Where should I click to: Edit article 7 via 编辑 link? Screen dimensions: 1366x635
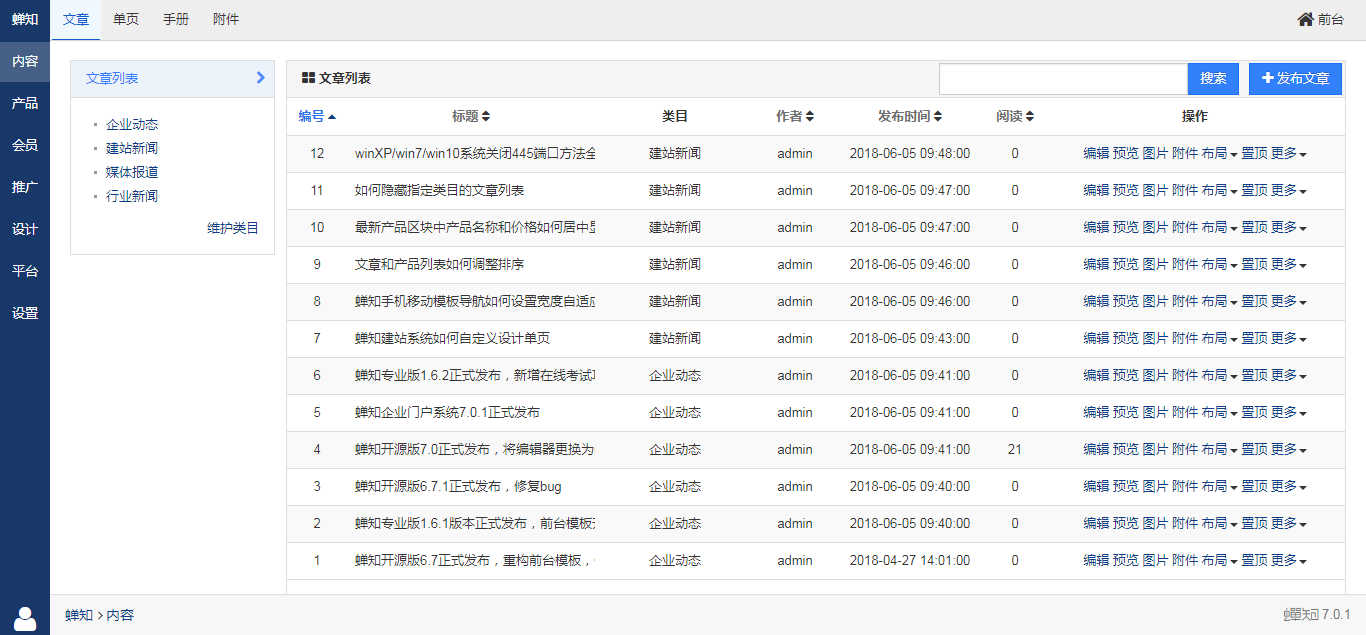[1096, 338]
